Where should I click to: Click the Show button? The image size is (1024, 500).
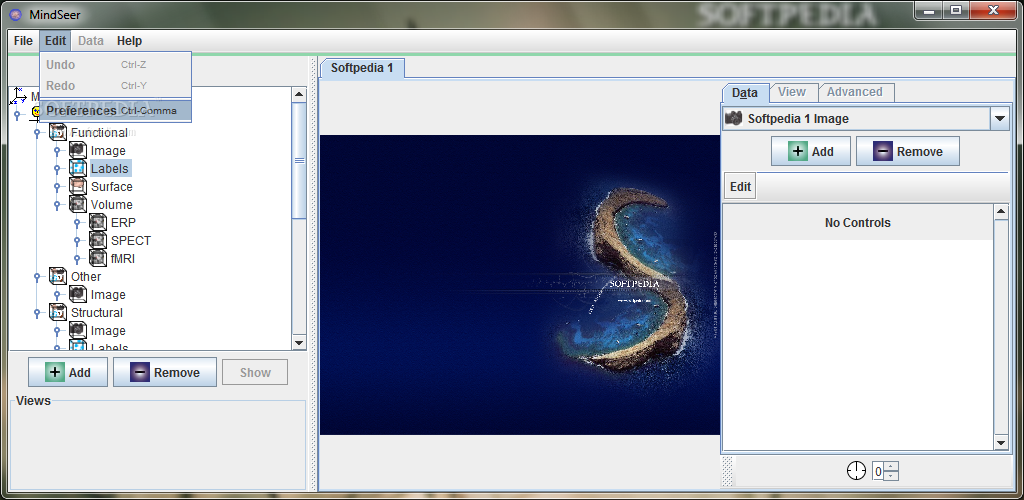(255, 373)
